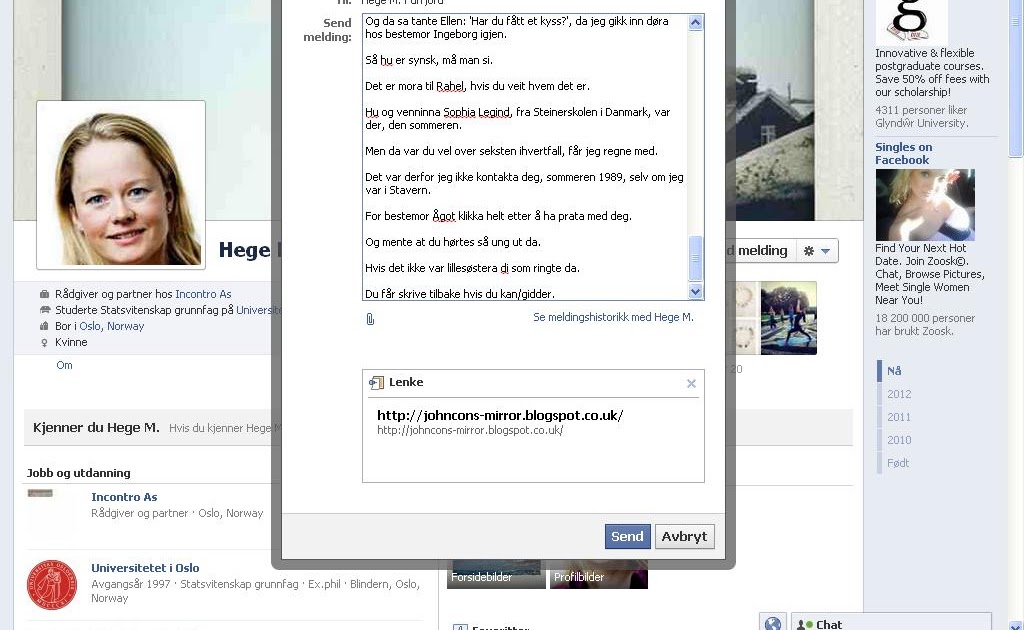This screenshot has width=1024, height=630.
Task: Click page scrollbar down arrow at bottom right
Action: point(1016,625)
